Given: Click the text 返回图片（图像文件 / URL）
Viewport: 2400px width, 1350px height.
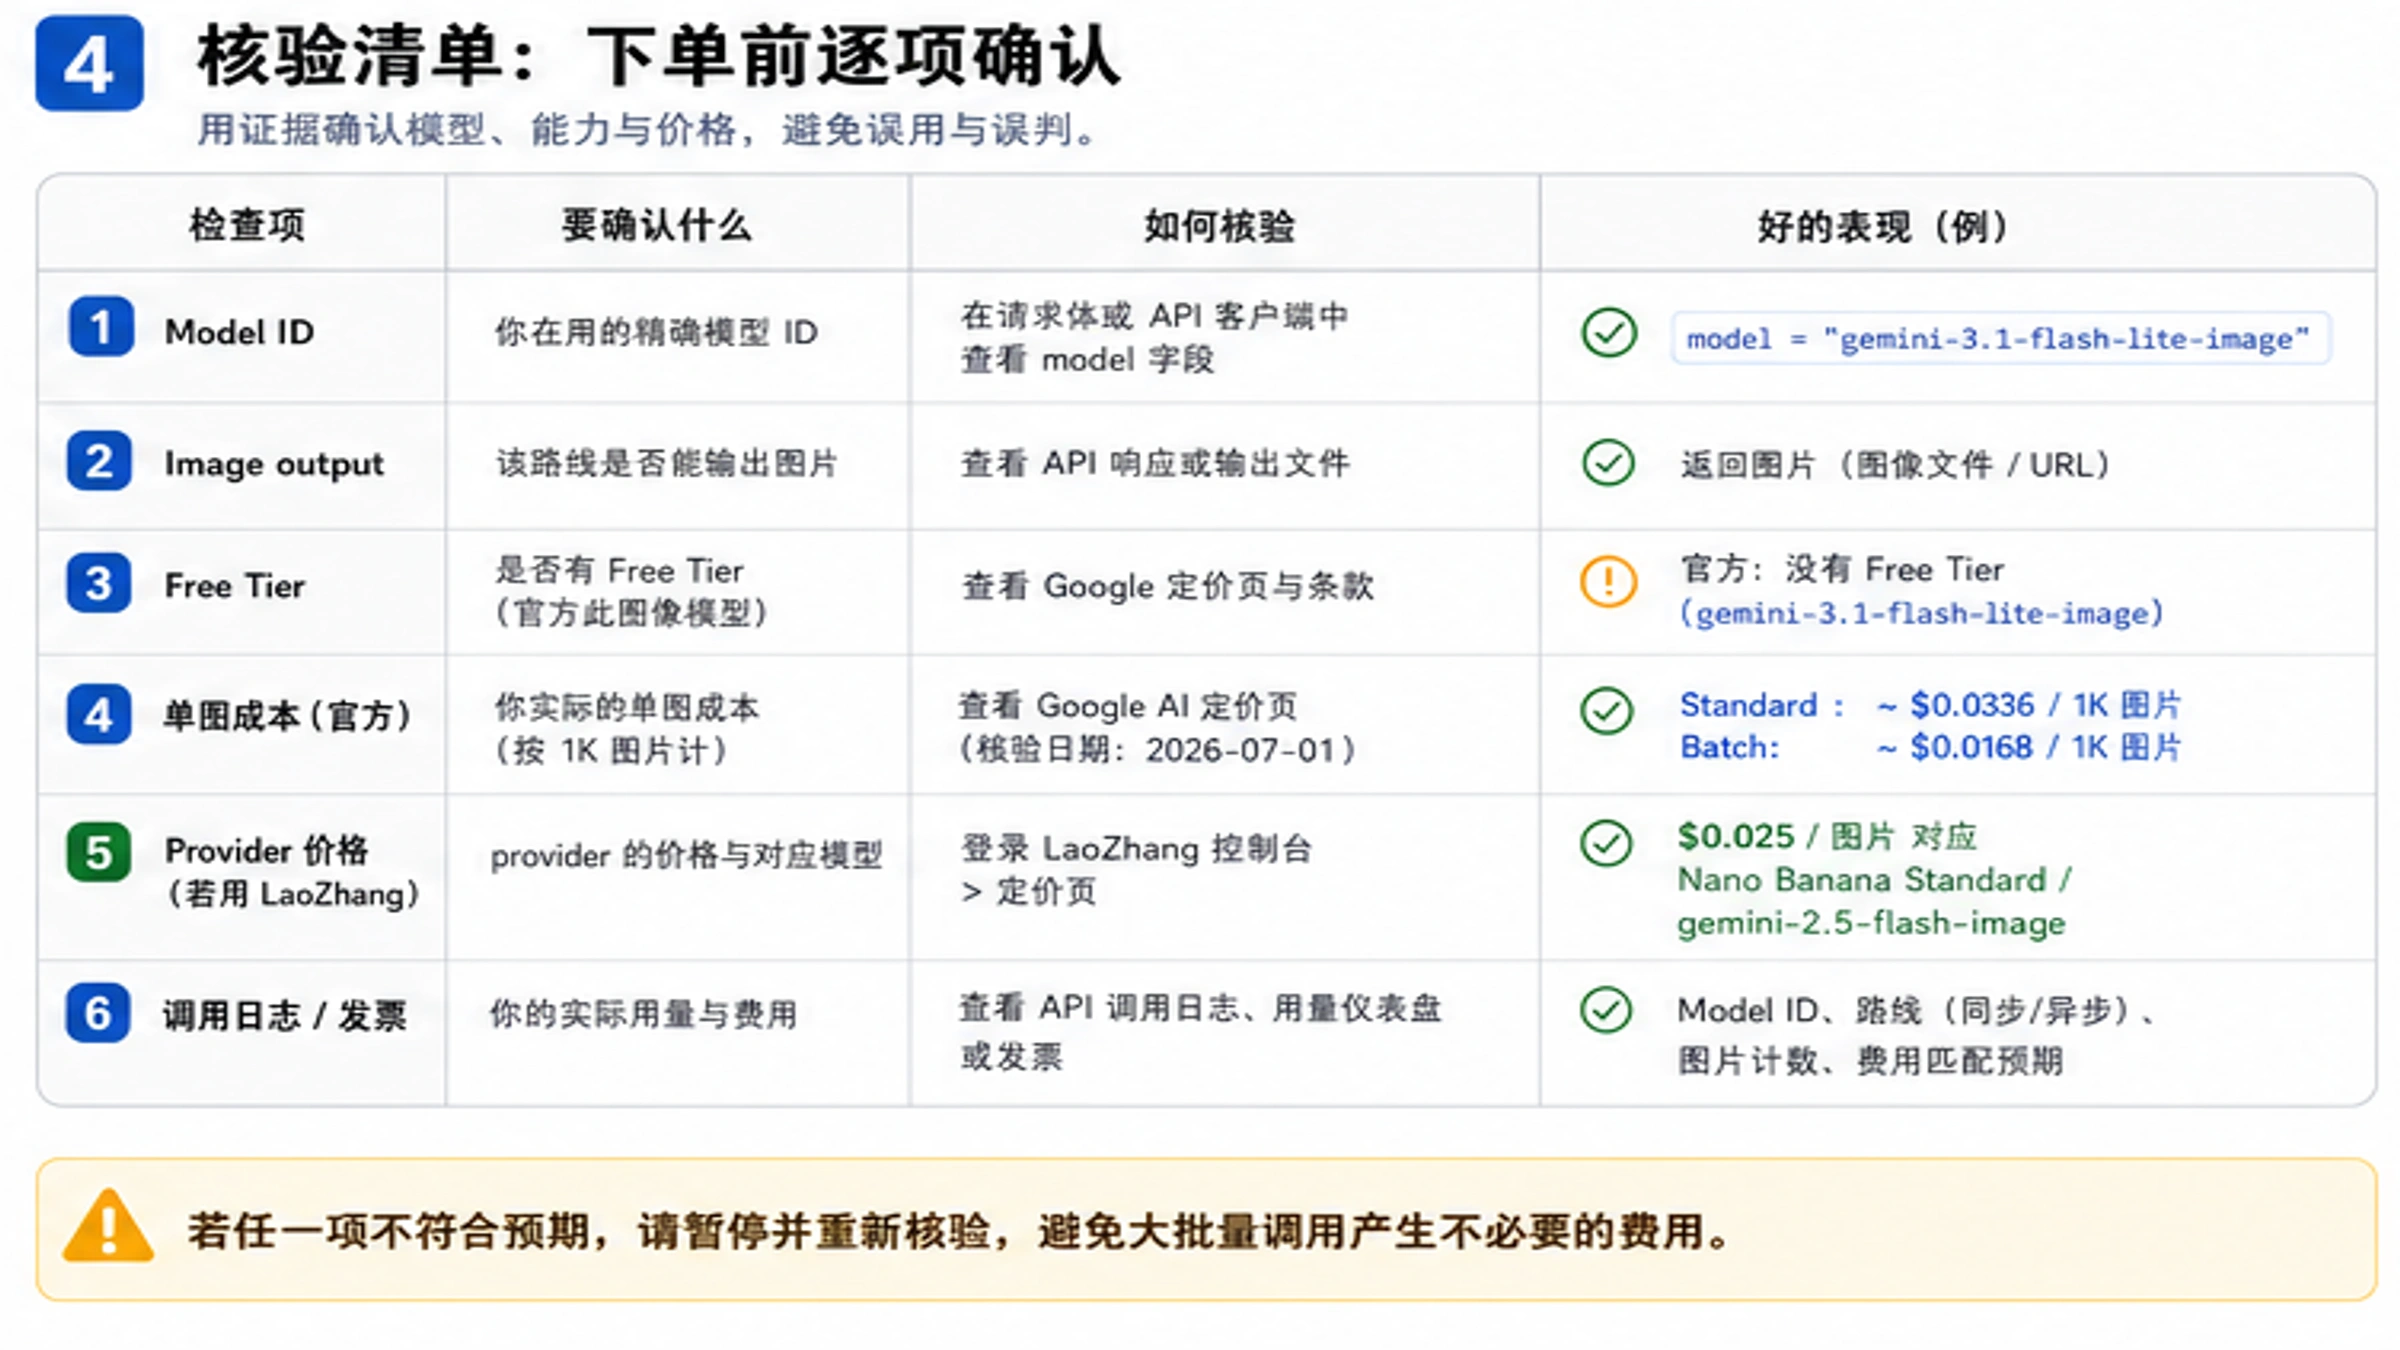Looking at the screenshot, I should pyautogui.click(x=1896, y=465).
